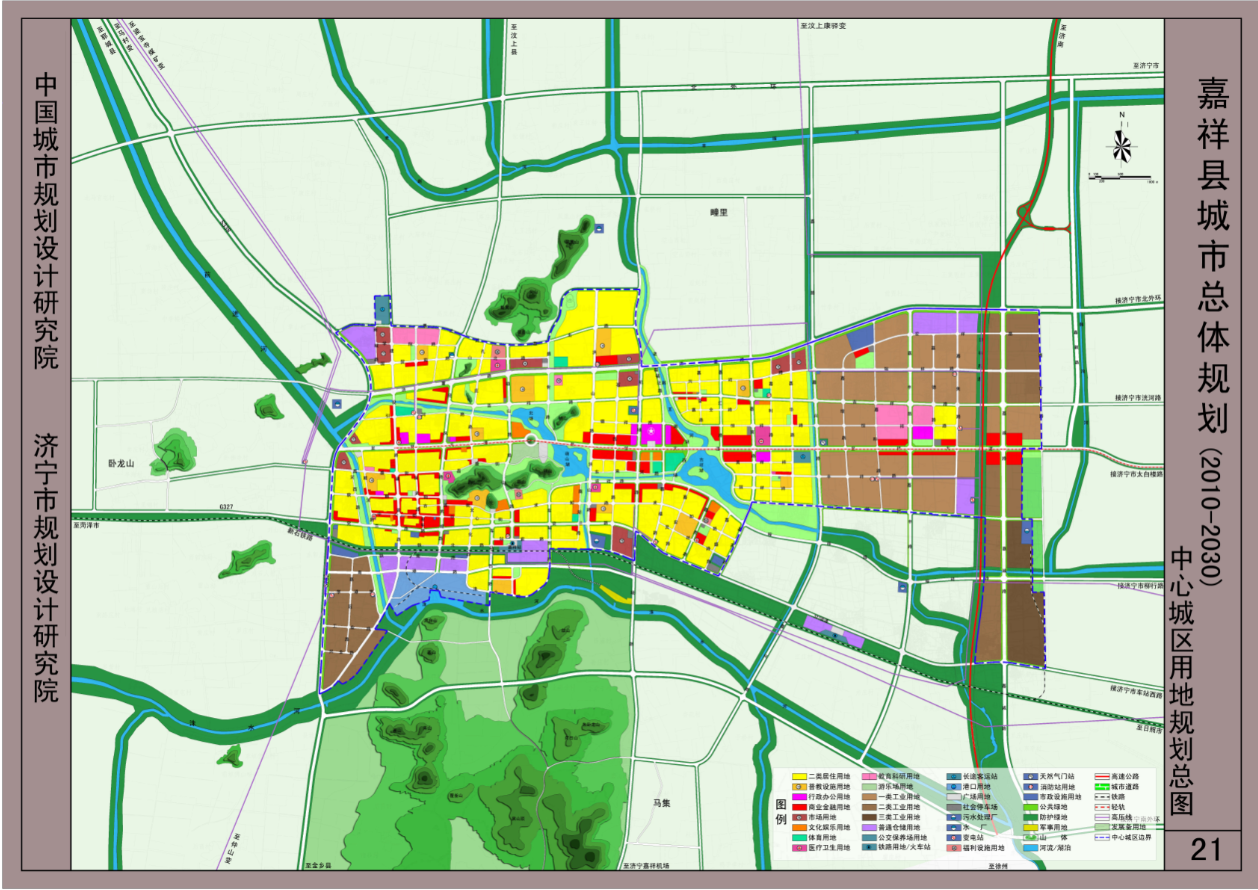Click the 广场用地 gray-white legend swatch
1258x890 pixels.
click(x=953, y=797)
